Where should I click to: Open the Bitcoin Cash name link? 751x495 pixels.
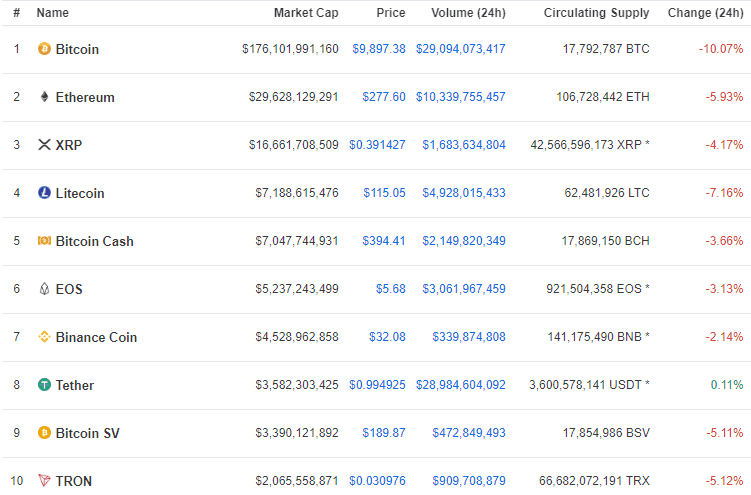94,241
